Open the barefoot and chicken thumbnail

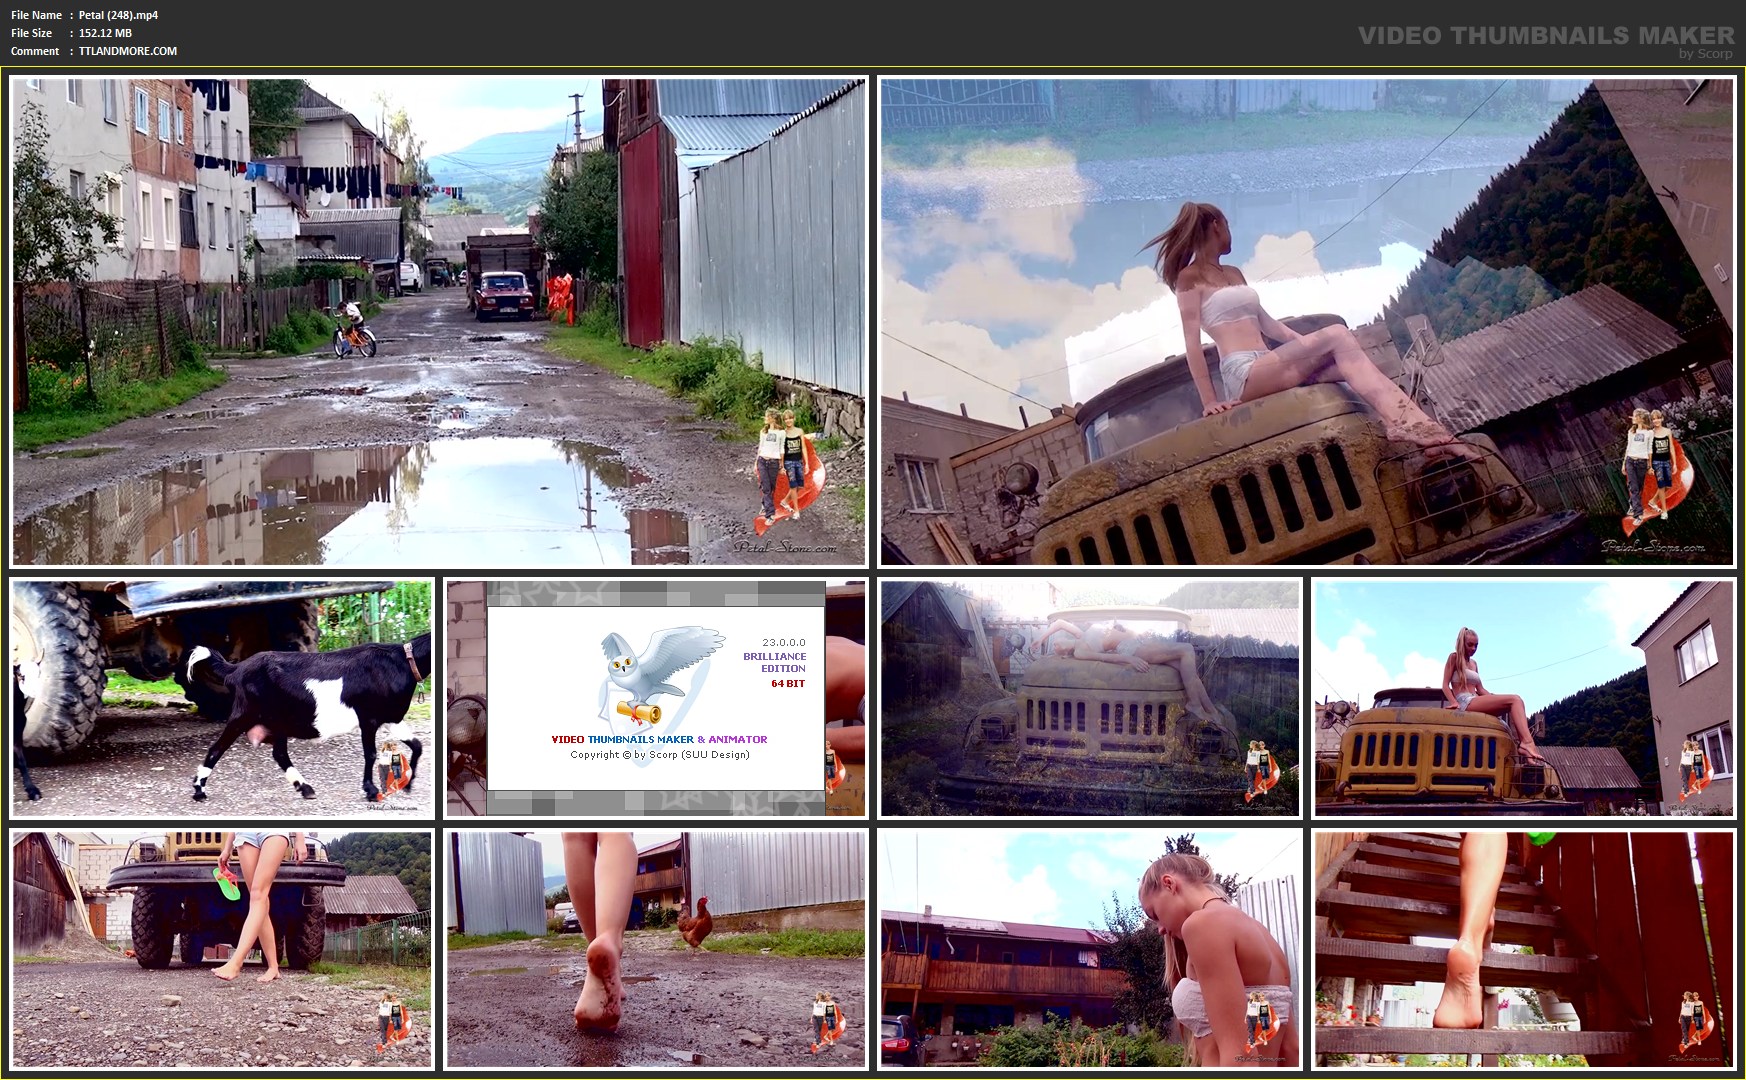point(656,949)
